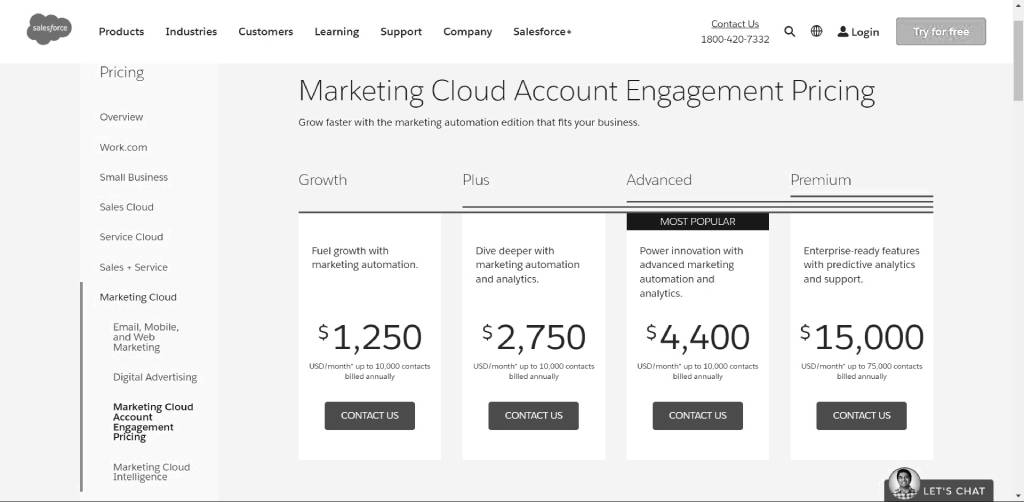Open the Let's Chat widget

[x=940, y=491]
